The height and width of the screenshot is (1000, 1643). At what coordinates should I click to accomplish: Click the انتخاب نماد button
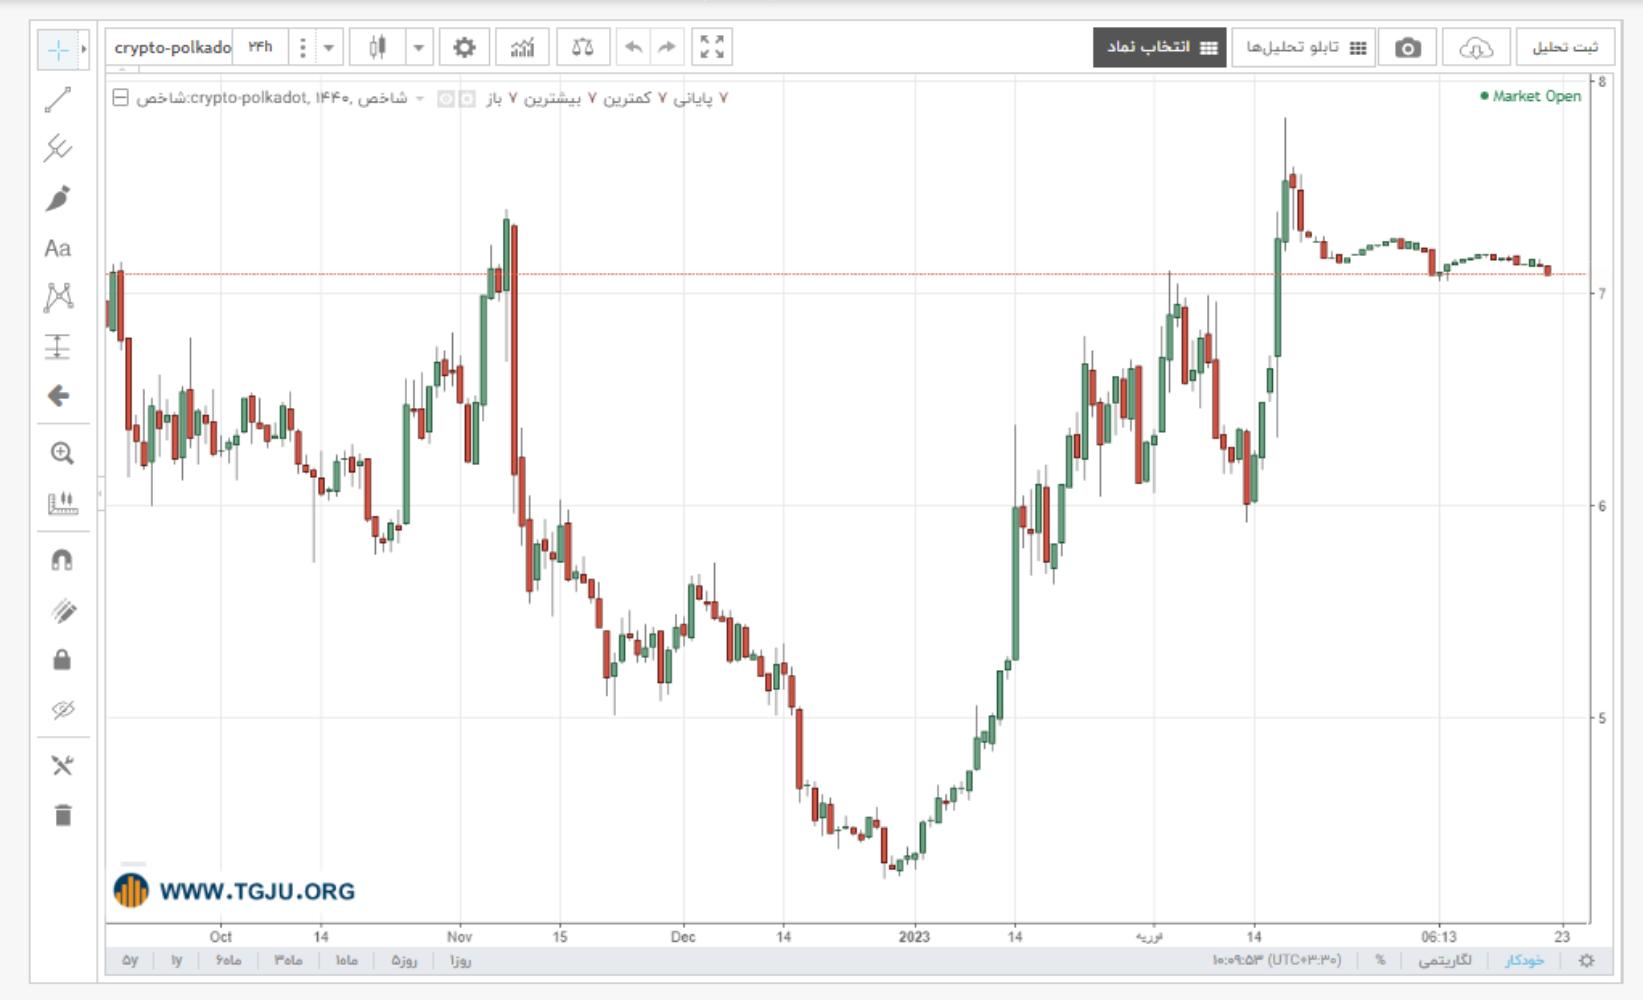click(1160, 48)
